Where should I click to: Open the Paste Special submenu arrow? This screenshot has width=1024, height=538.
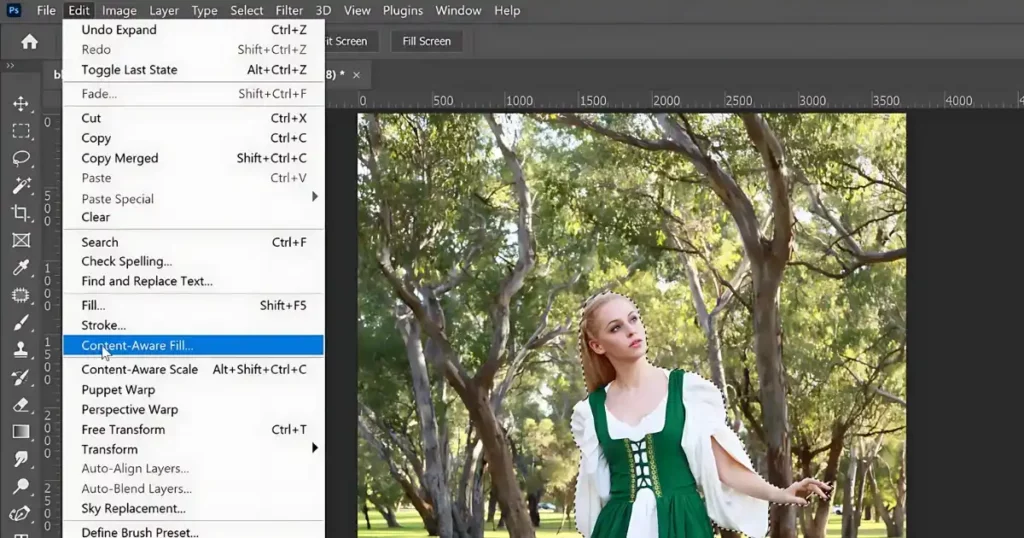315,197
